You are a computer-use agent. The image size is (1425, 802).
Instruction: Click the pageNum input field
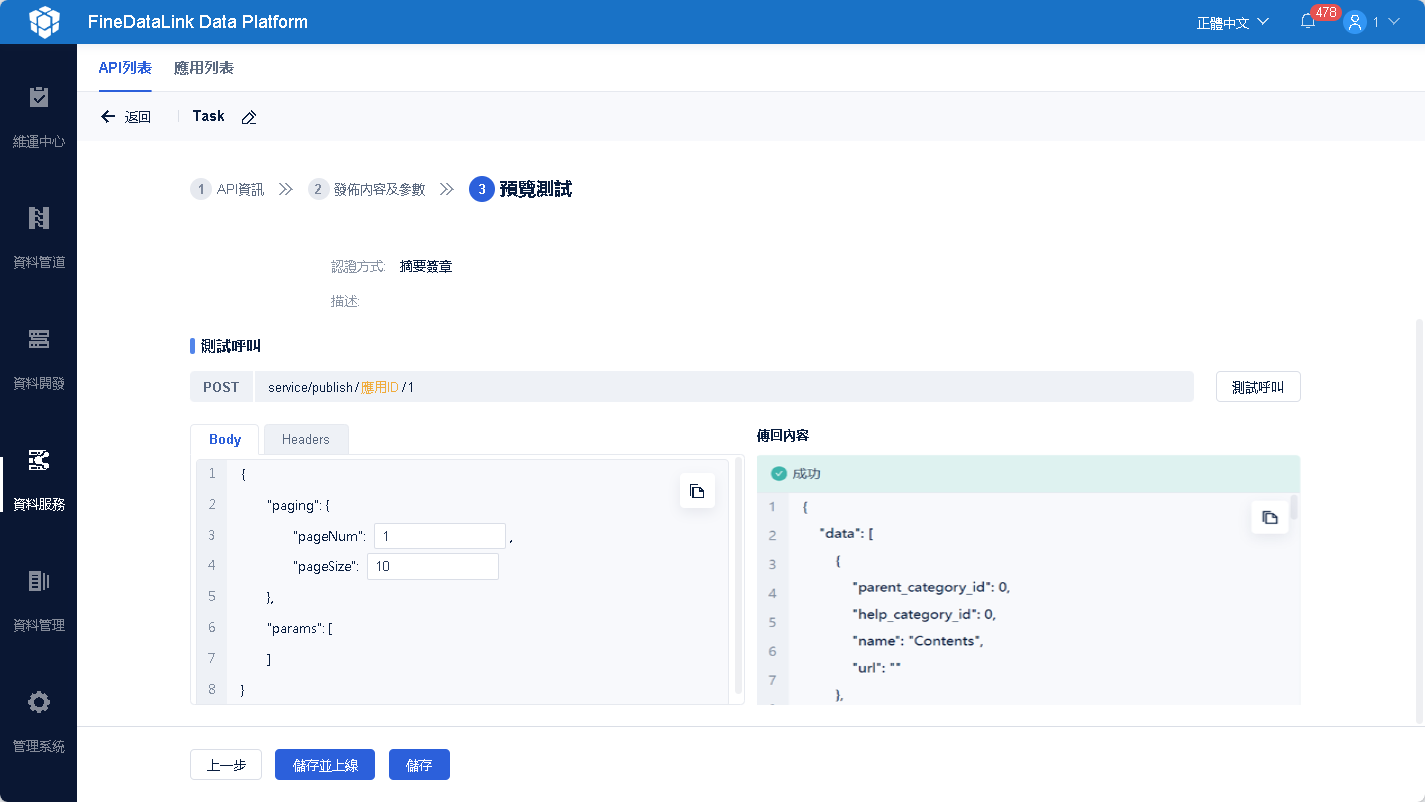pos(440,536)
